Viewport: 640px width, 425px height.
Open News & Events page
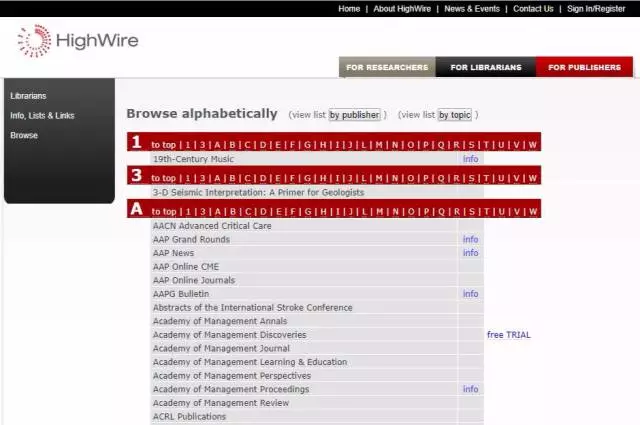pyautogui.click(x=472, y=9)
